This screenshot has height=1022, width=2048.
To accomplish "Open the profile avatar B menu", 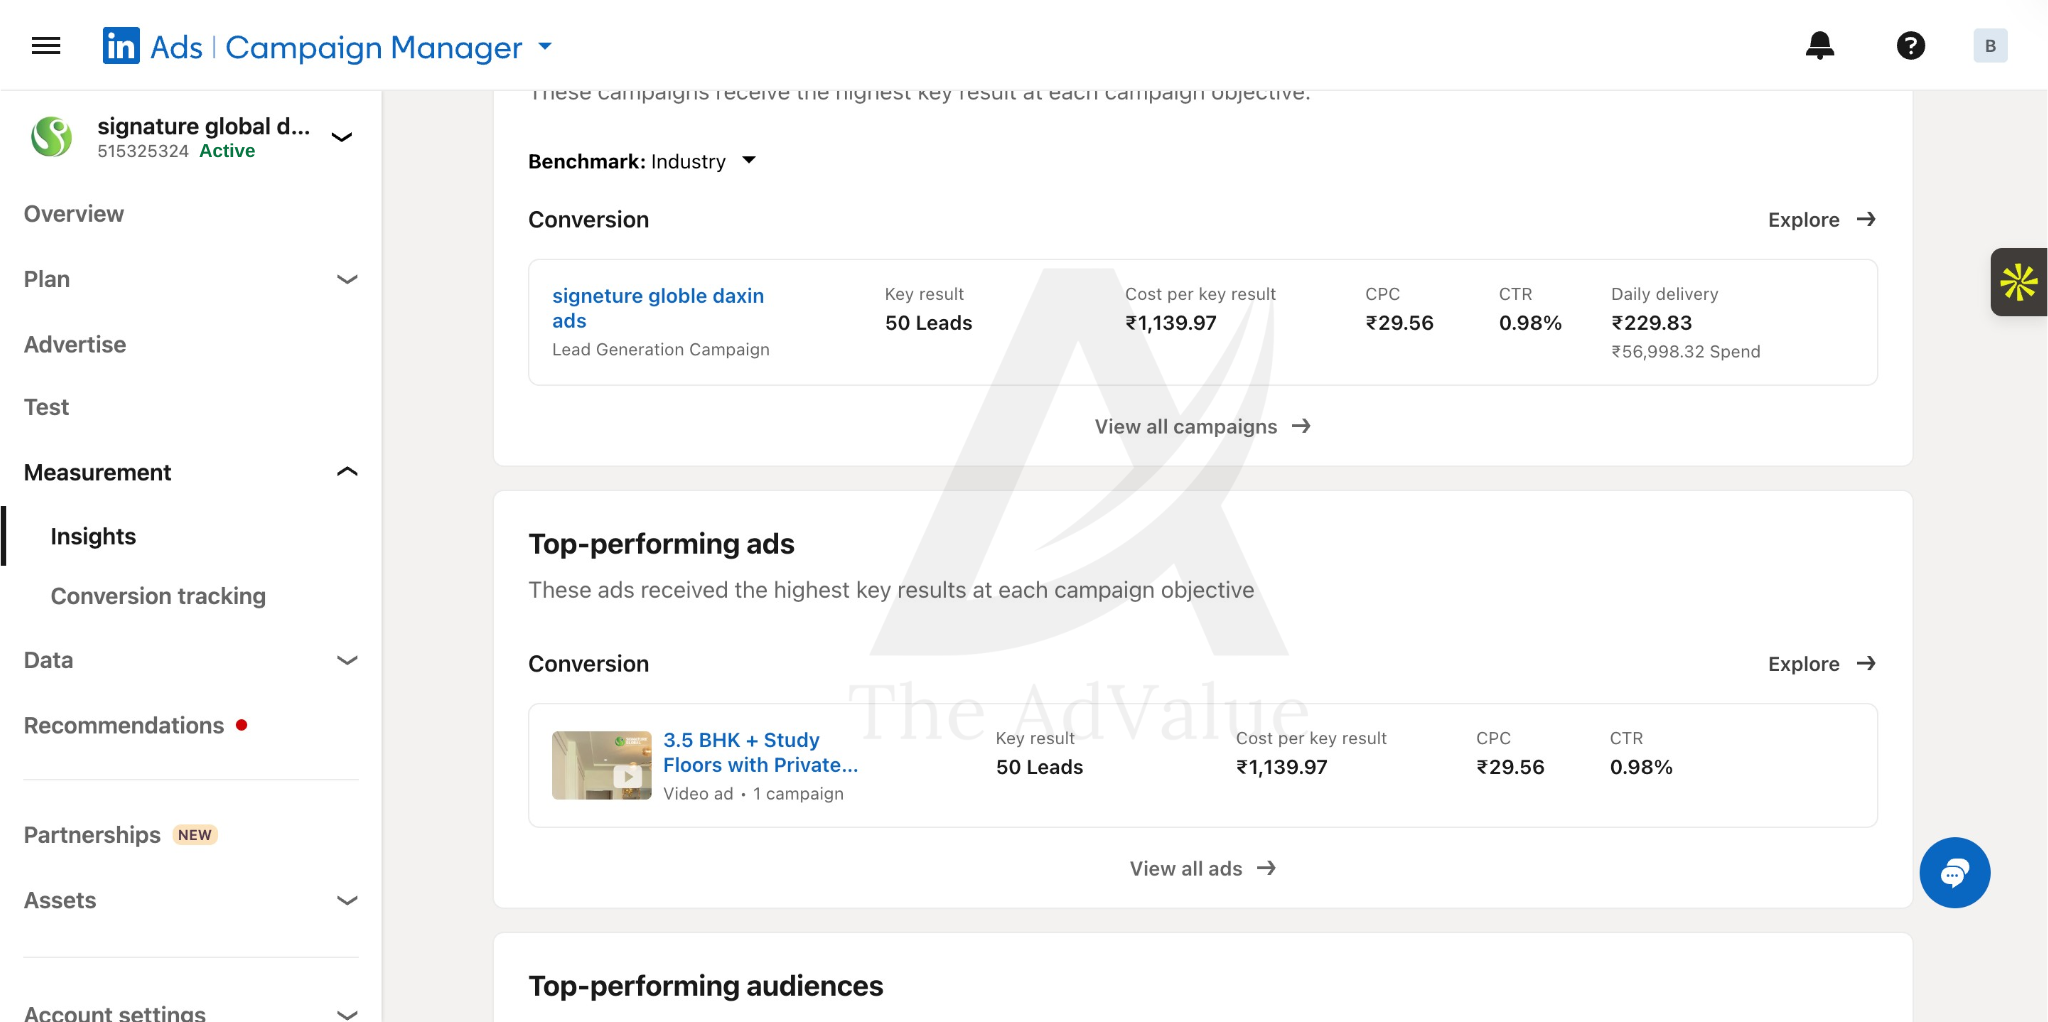I will 1990,46.
